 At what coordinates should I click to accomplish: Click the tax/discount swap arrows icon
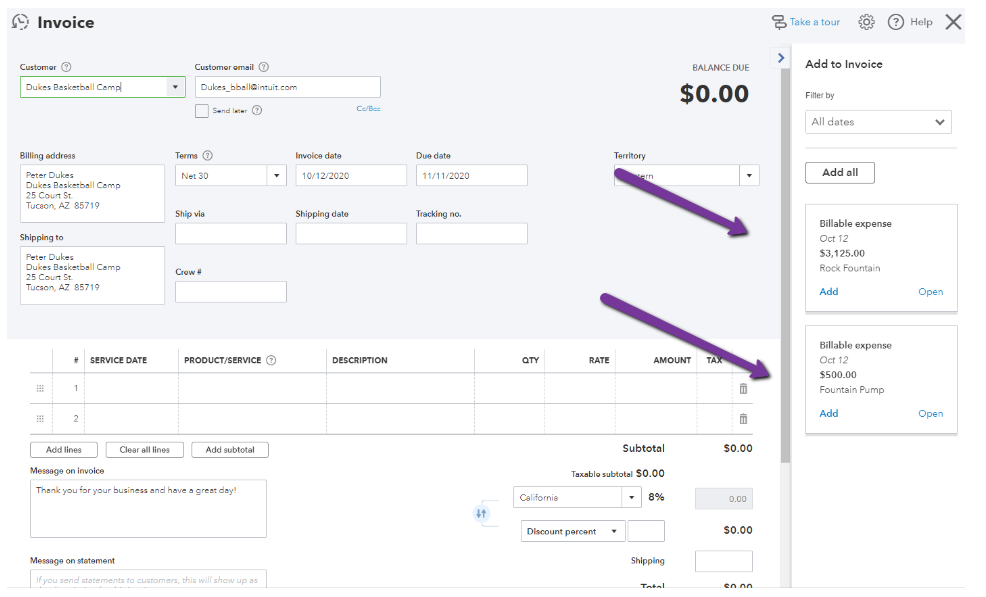pyautogui.click(x=481, y=513)
